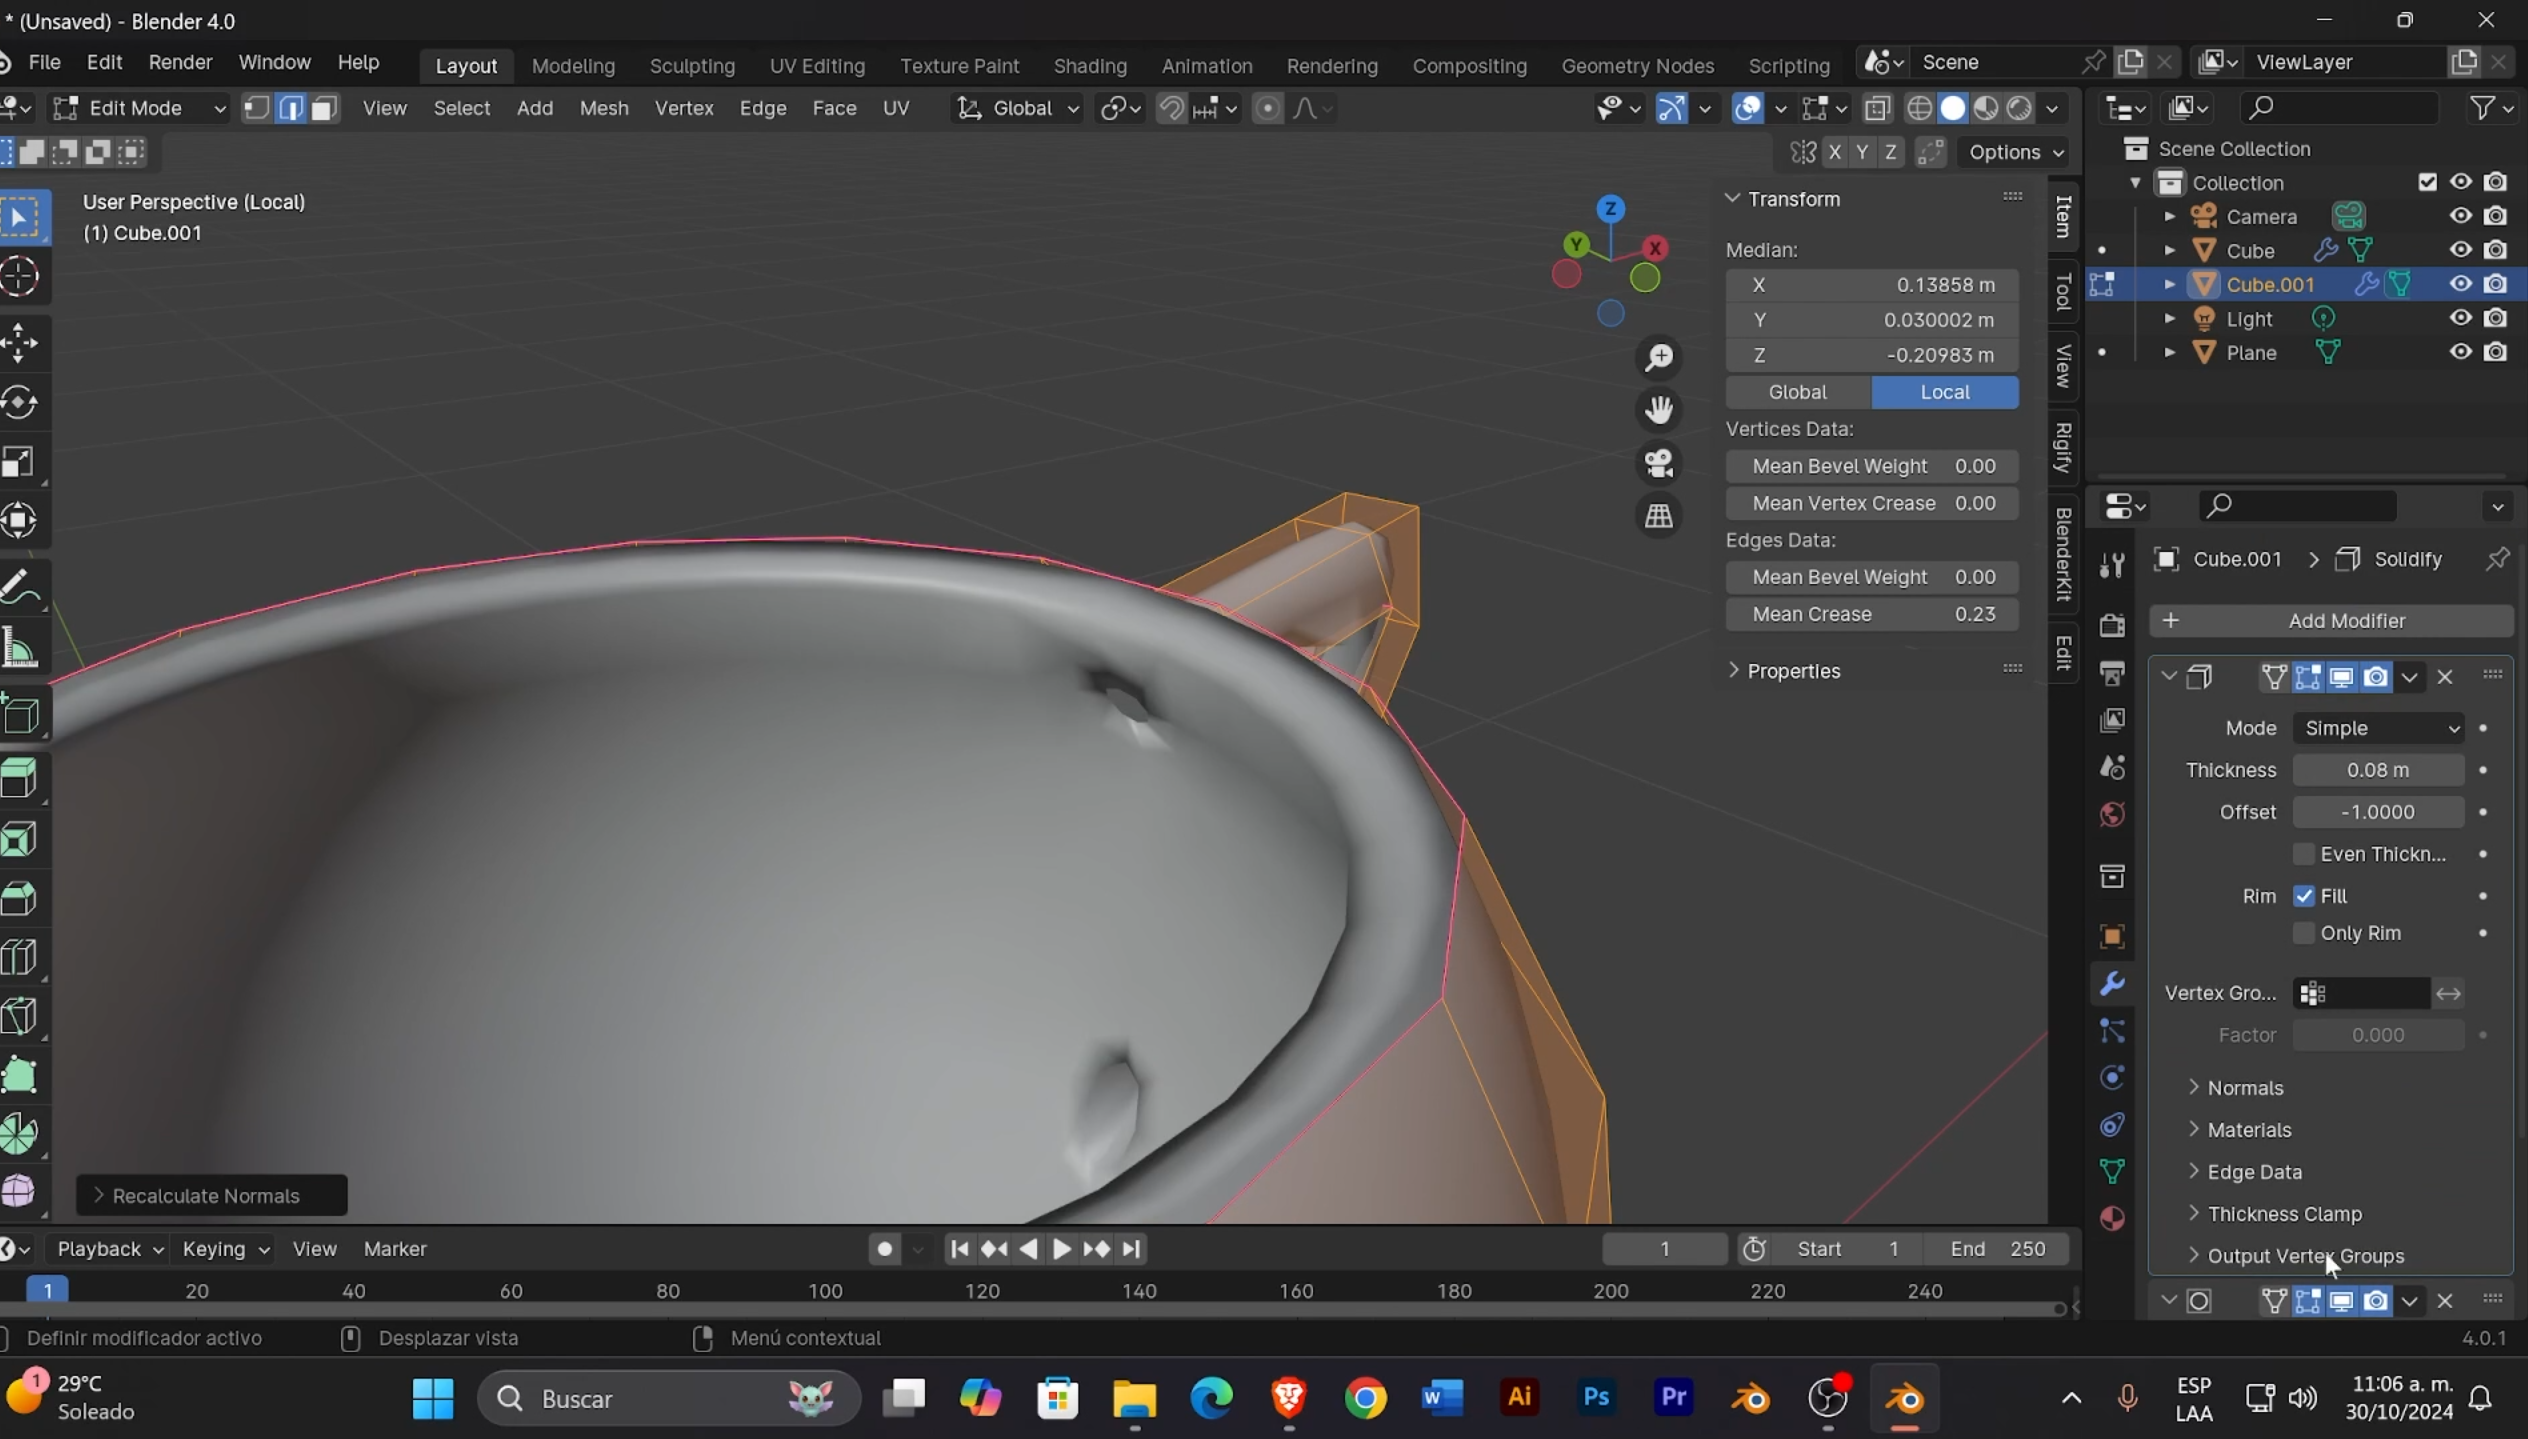Select the Transform tool
Image resolution: width=2528 pixels, height=1439 pixels.
pyautogui.click(x=20, y=521)
